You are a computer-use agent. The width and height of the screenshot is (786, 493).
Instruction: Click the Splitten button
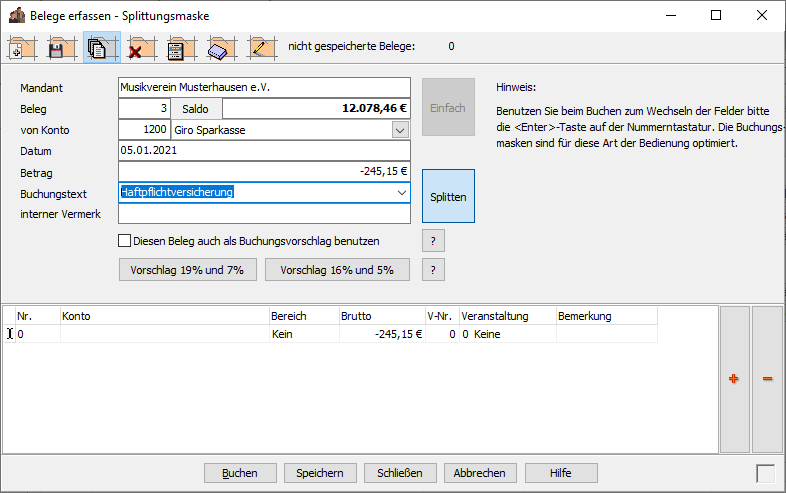(448, 196)
